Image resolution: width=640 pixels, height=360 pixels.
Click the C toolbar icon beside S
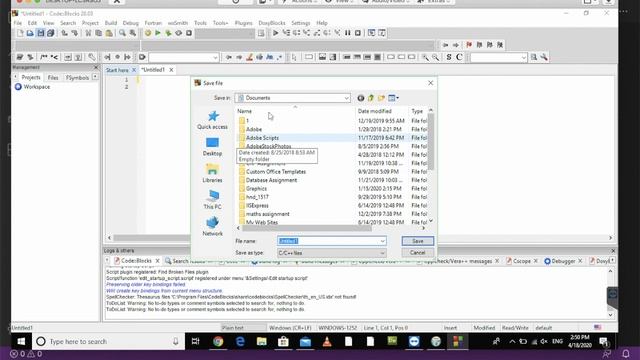coord(459,57)
